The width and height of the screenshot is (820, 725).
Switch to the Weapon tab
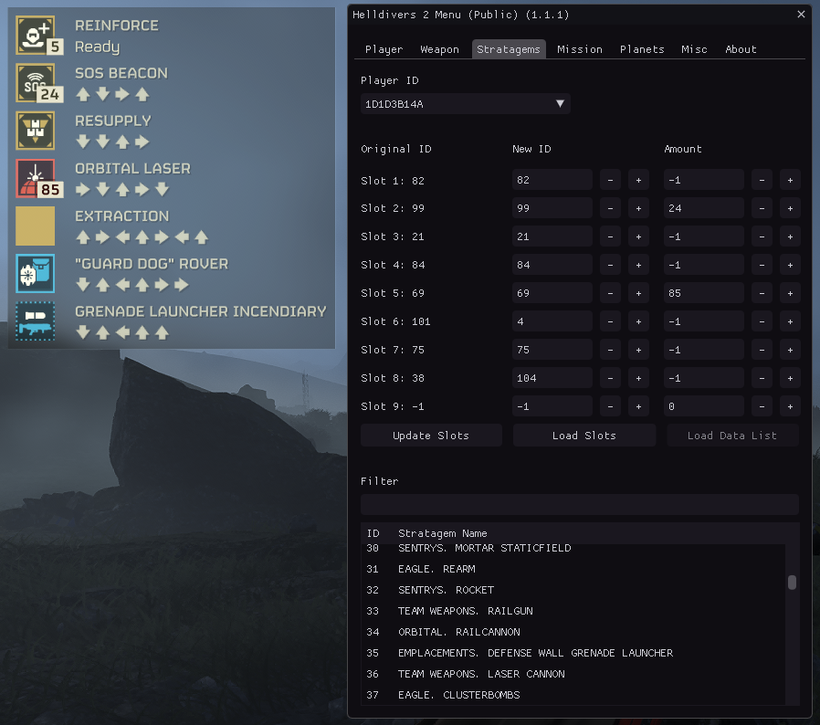coord(439,49)
